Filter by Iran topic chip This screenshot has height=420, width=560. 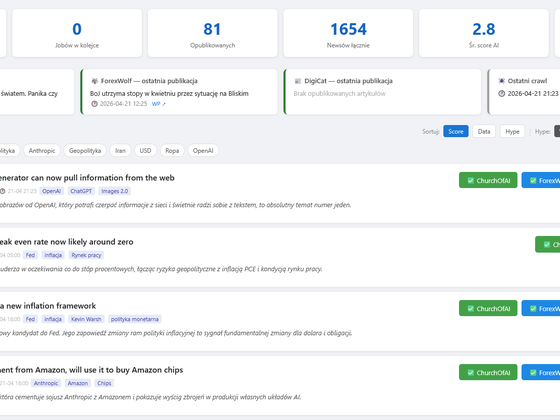120,151
